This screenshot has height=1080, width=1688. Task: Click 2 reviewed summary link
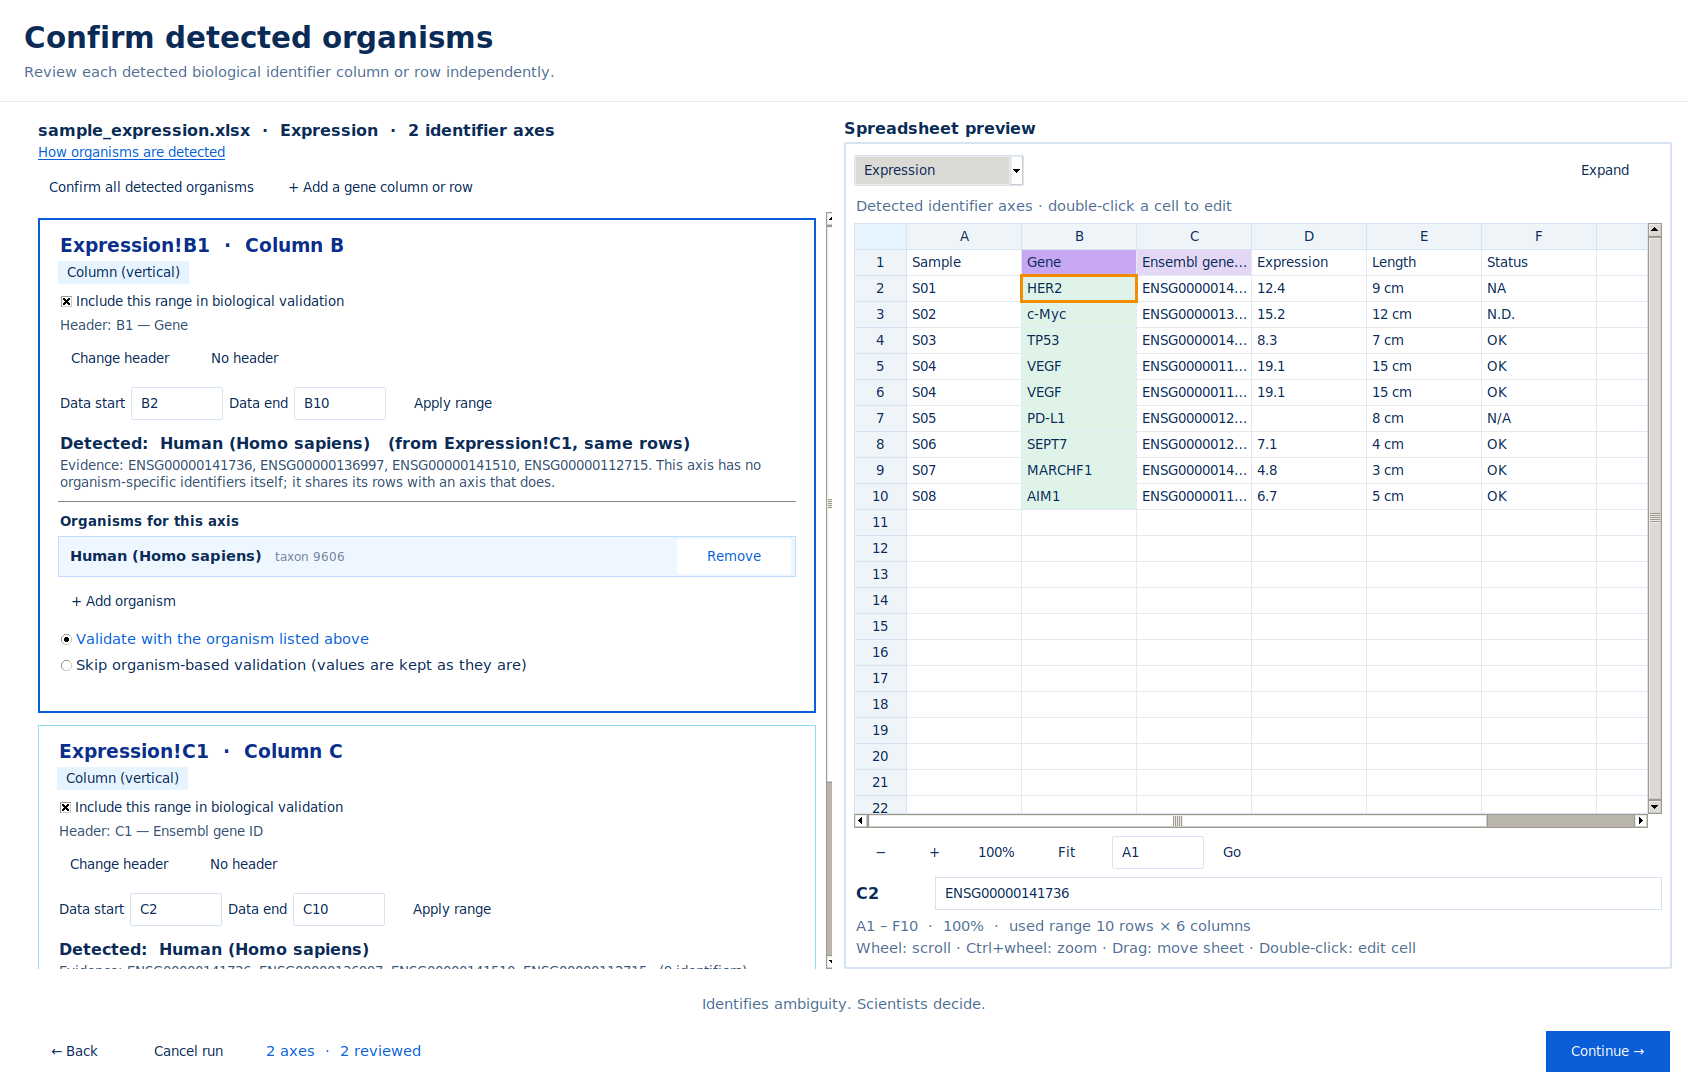point(380,1051)
